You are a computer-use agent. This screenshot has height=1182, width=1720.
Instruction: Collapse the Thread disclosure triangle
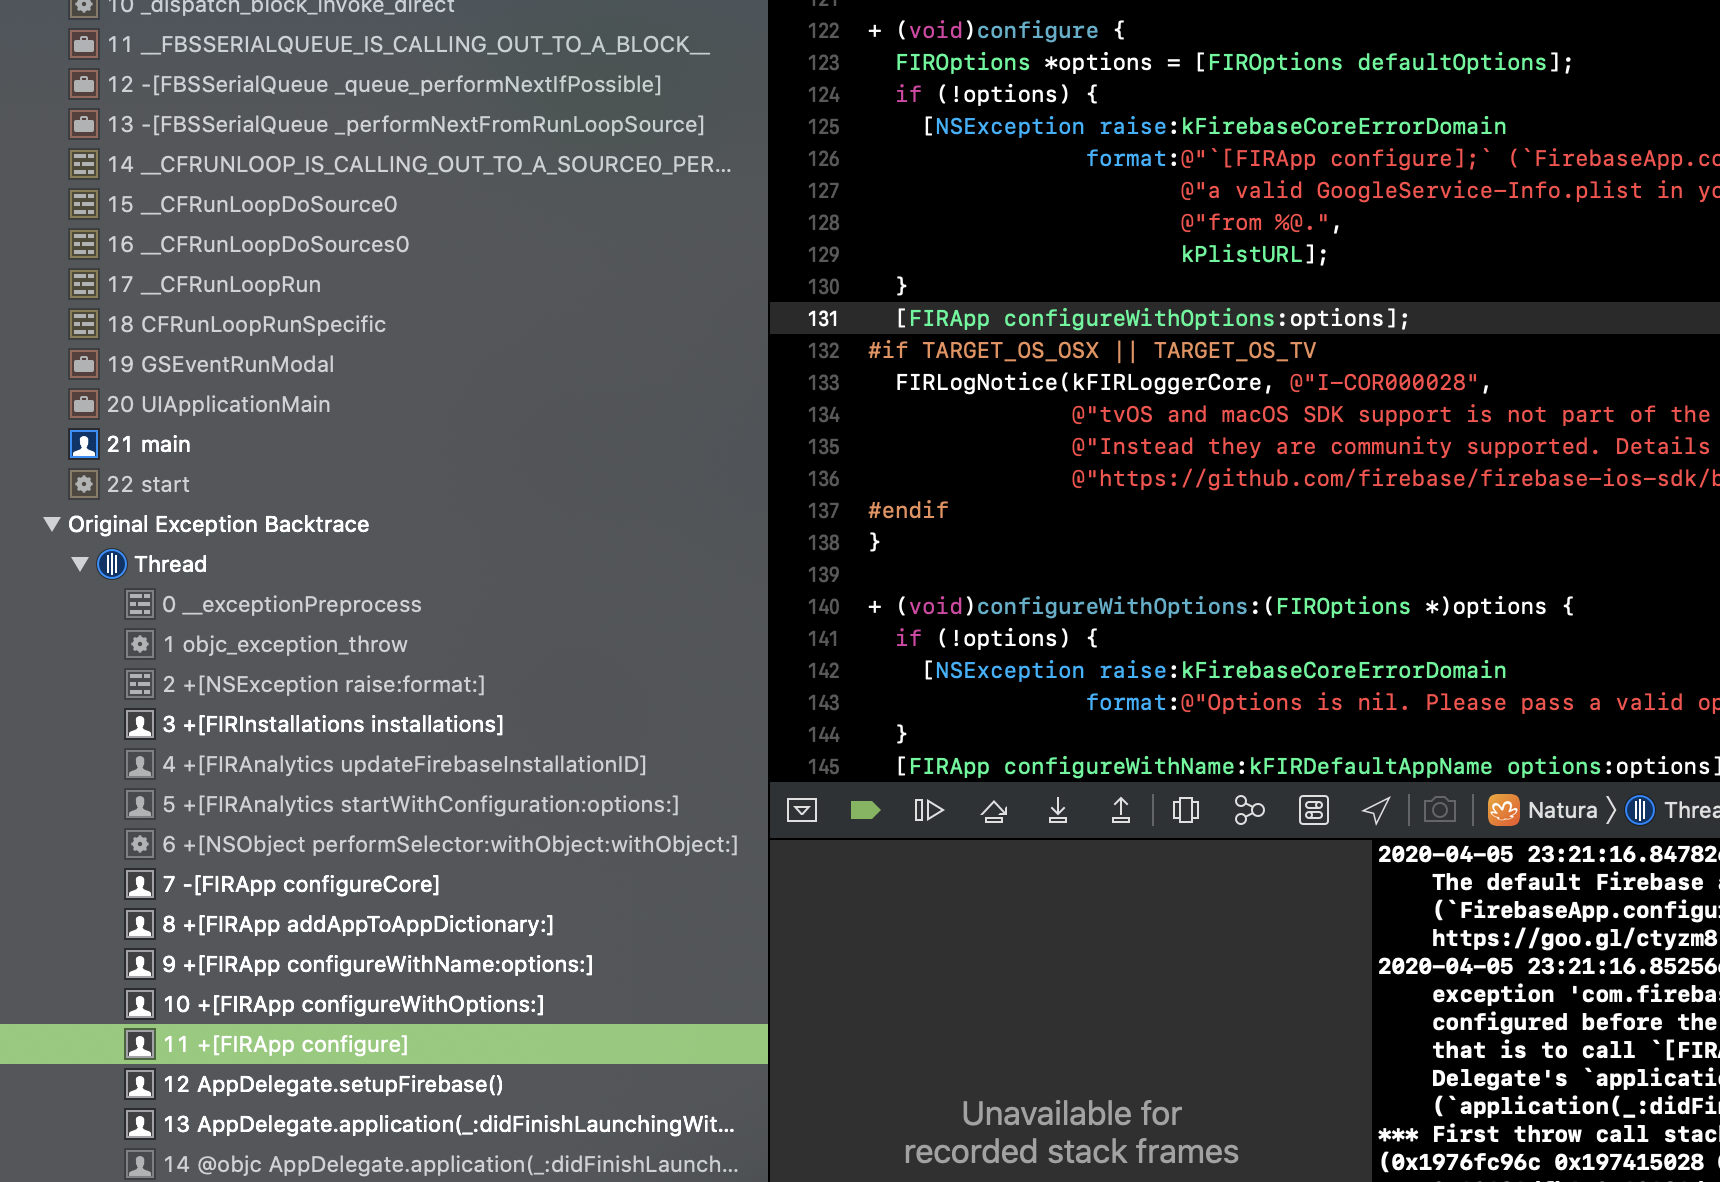[x=80, y=564]
